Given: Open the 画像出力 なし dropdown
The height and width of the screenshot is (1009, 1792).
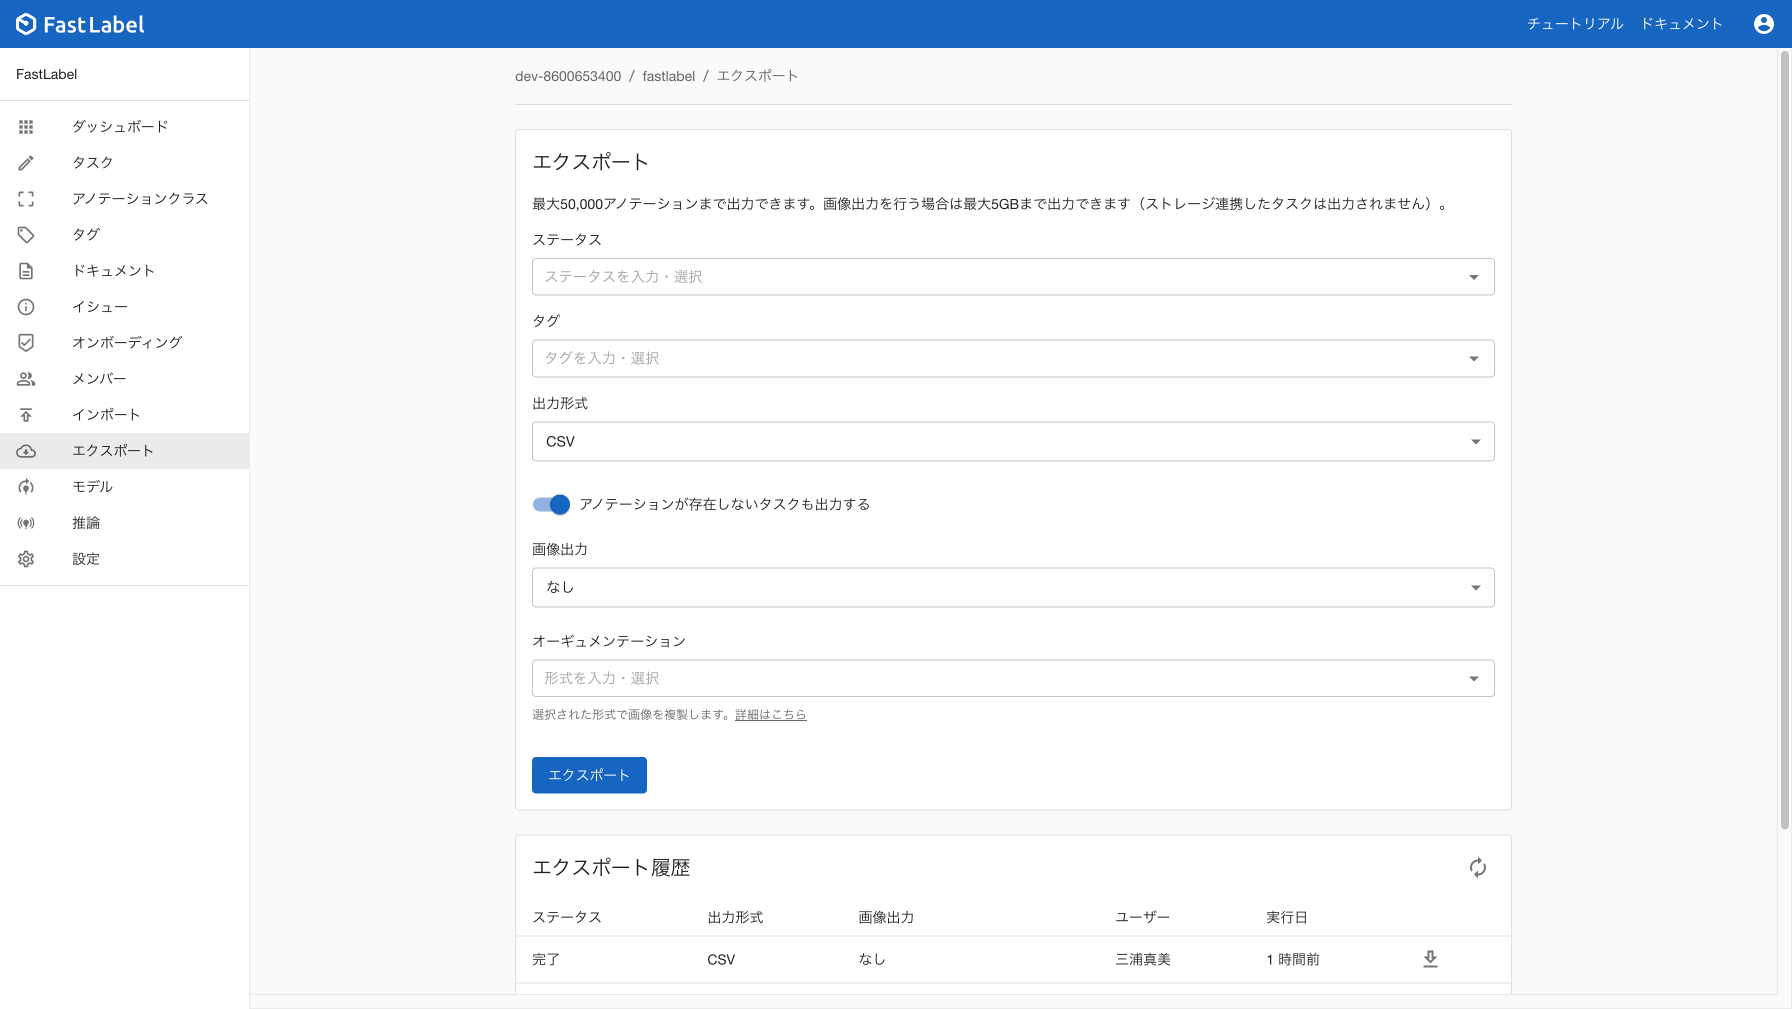Looking at the screenshot, I should [1013, 588].
